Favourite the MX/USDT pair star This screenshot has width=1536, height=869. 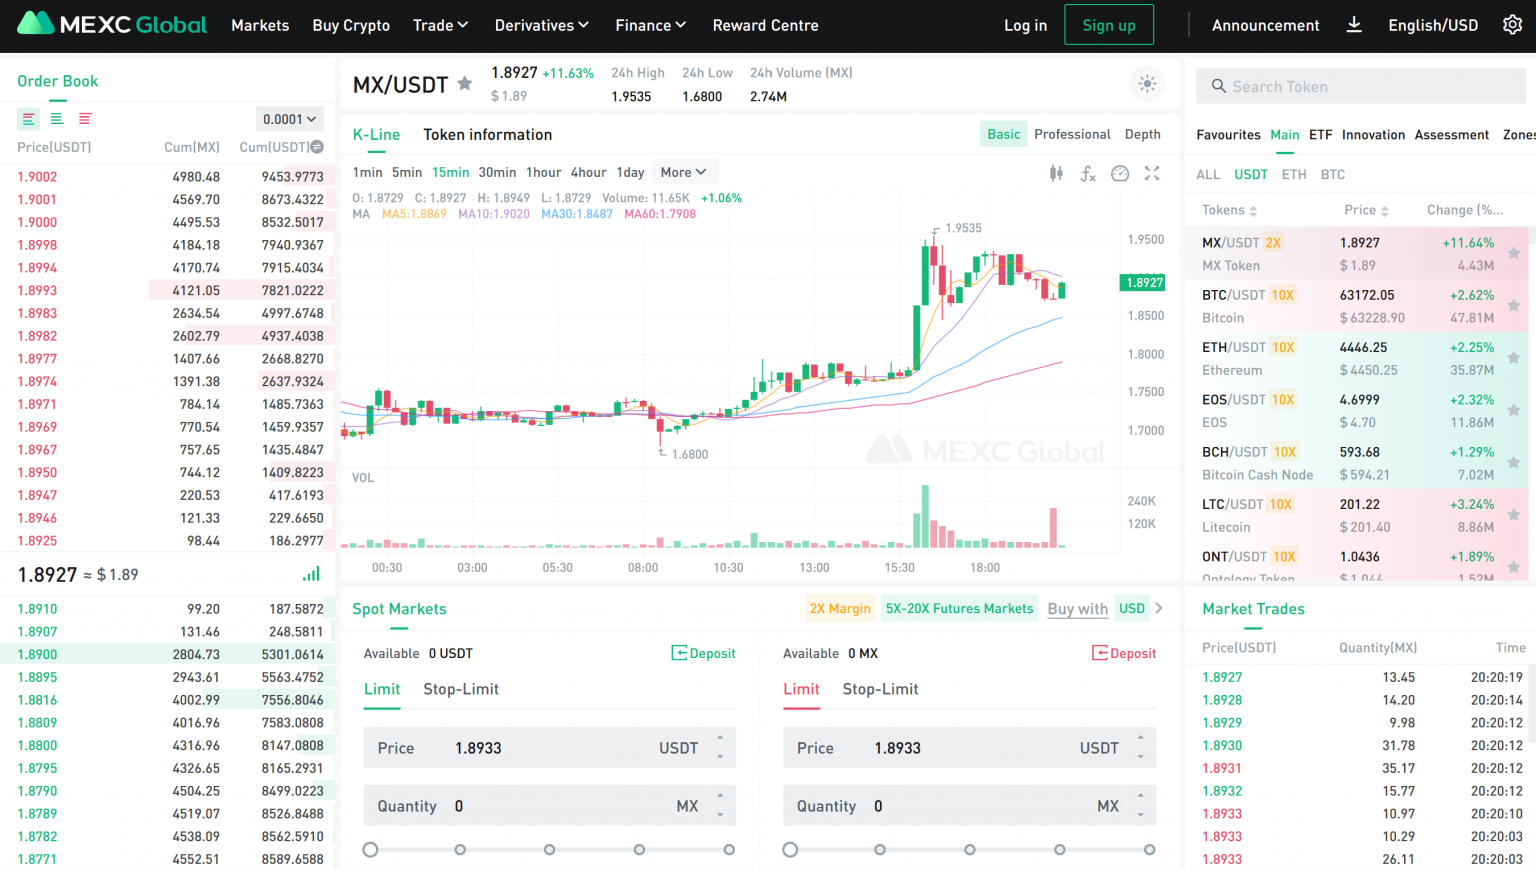465,84
